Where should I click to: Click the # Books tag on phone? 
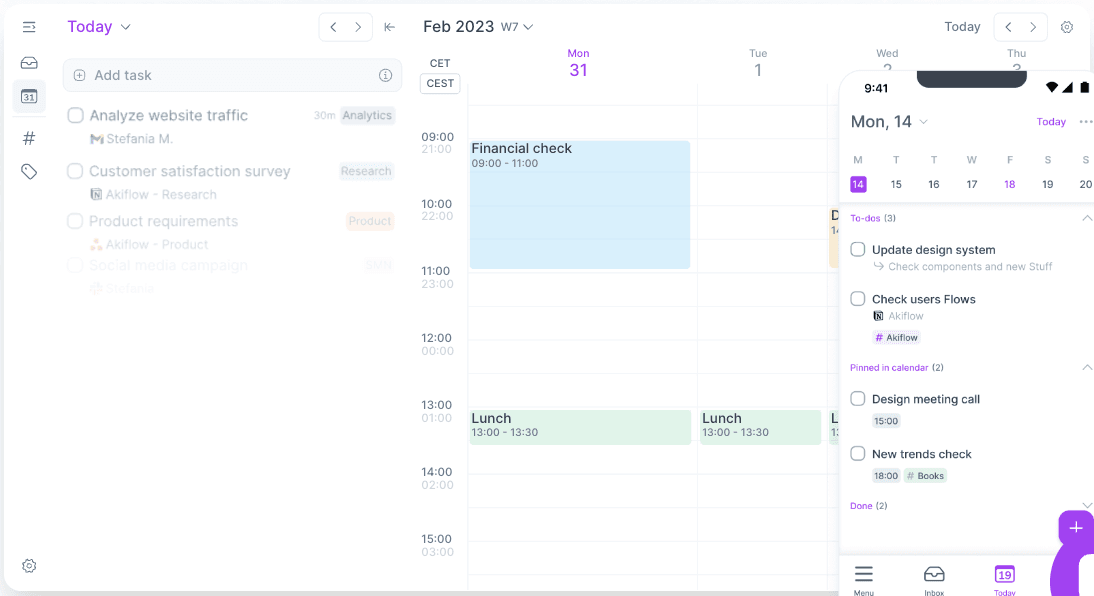925,476
